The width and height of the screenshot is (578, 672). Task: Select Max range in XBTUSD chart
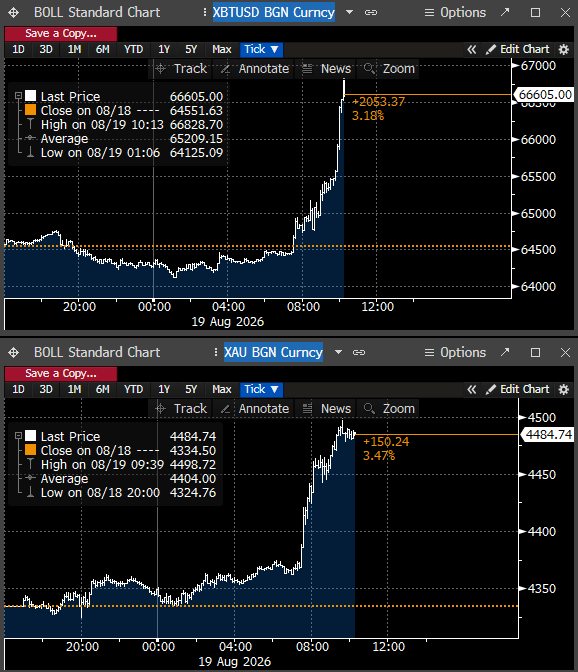pos(222,49)
